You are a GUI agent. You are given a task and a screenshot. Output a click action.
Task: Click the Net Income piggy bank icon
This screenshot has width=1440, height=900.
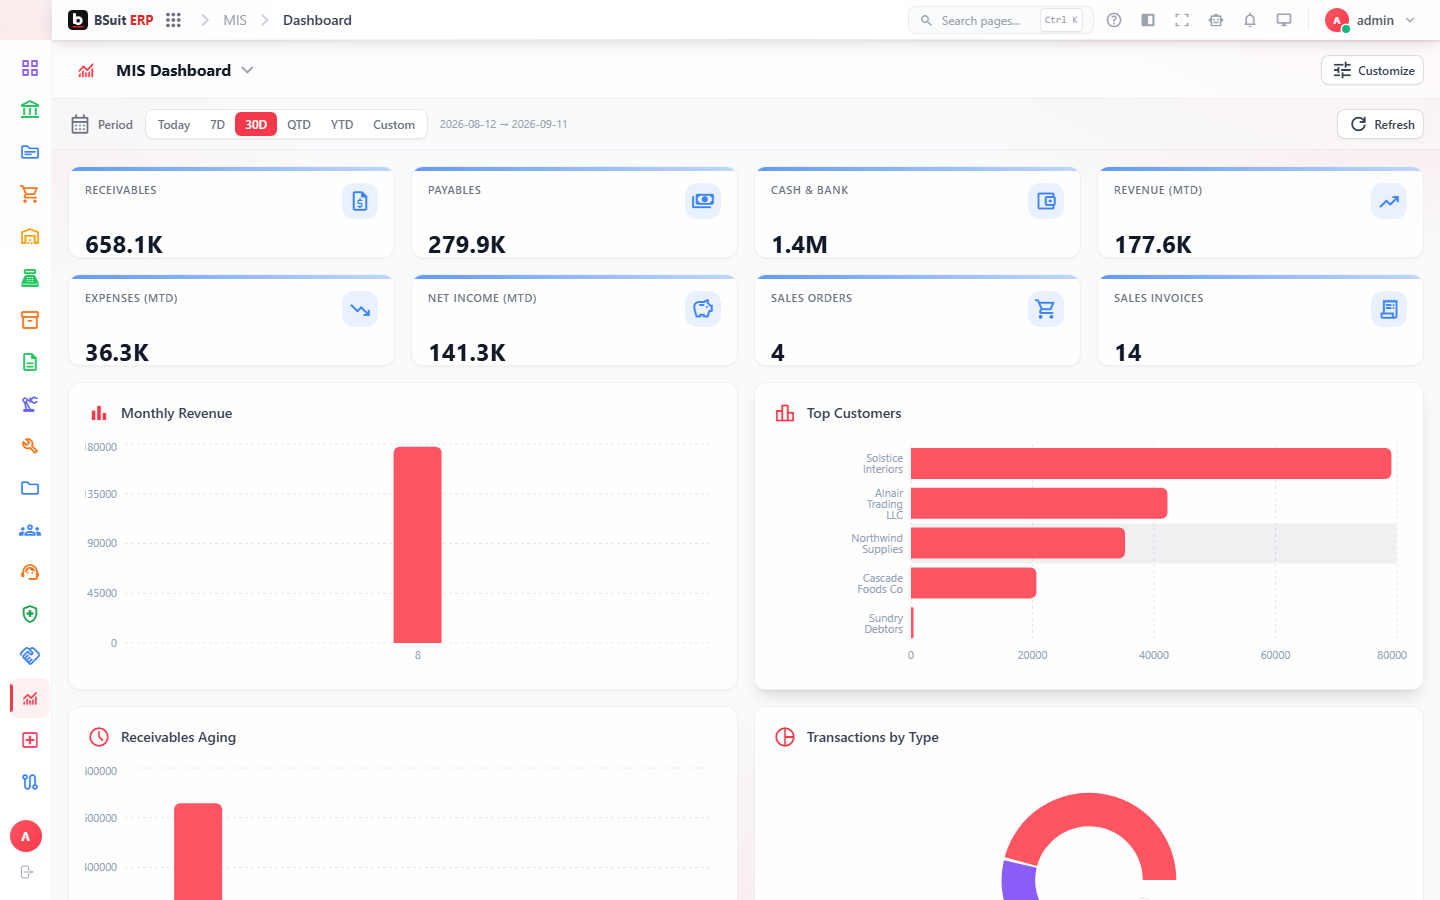pos(703,309)
